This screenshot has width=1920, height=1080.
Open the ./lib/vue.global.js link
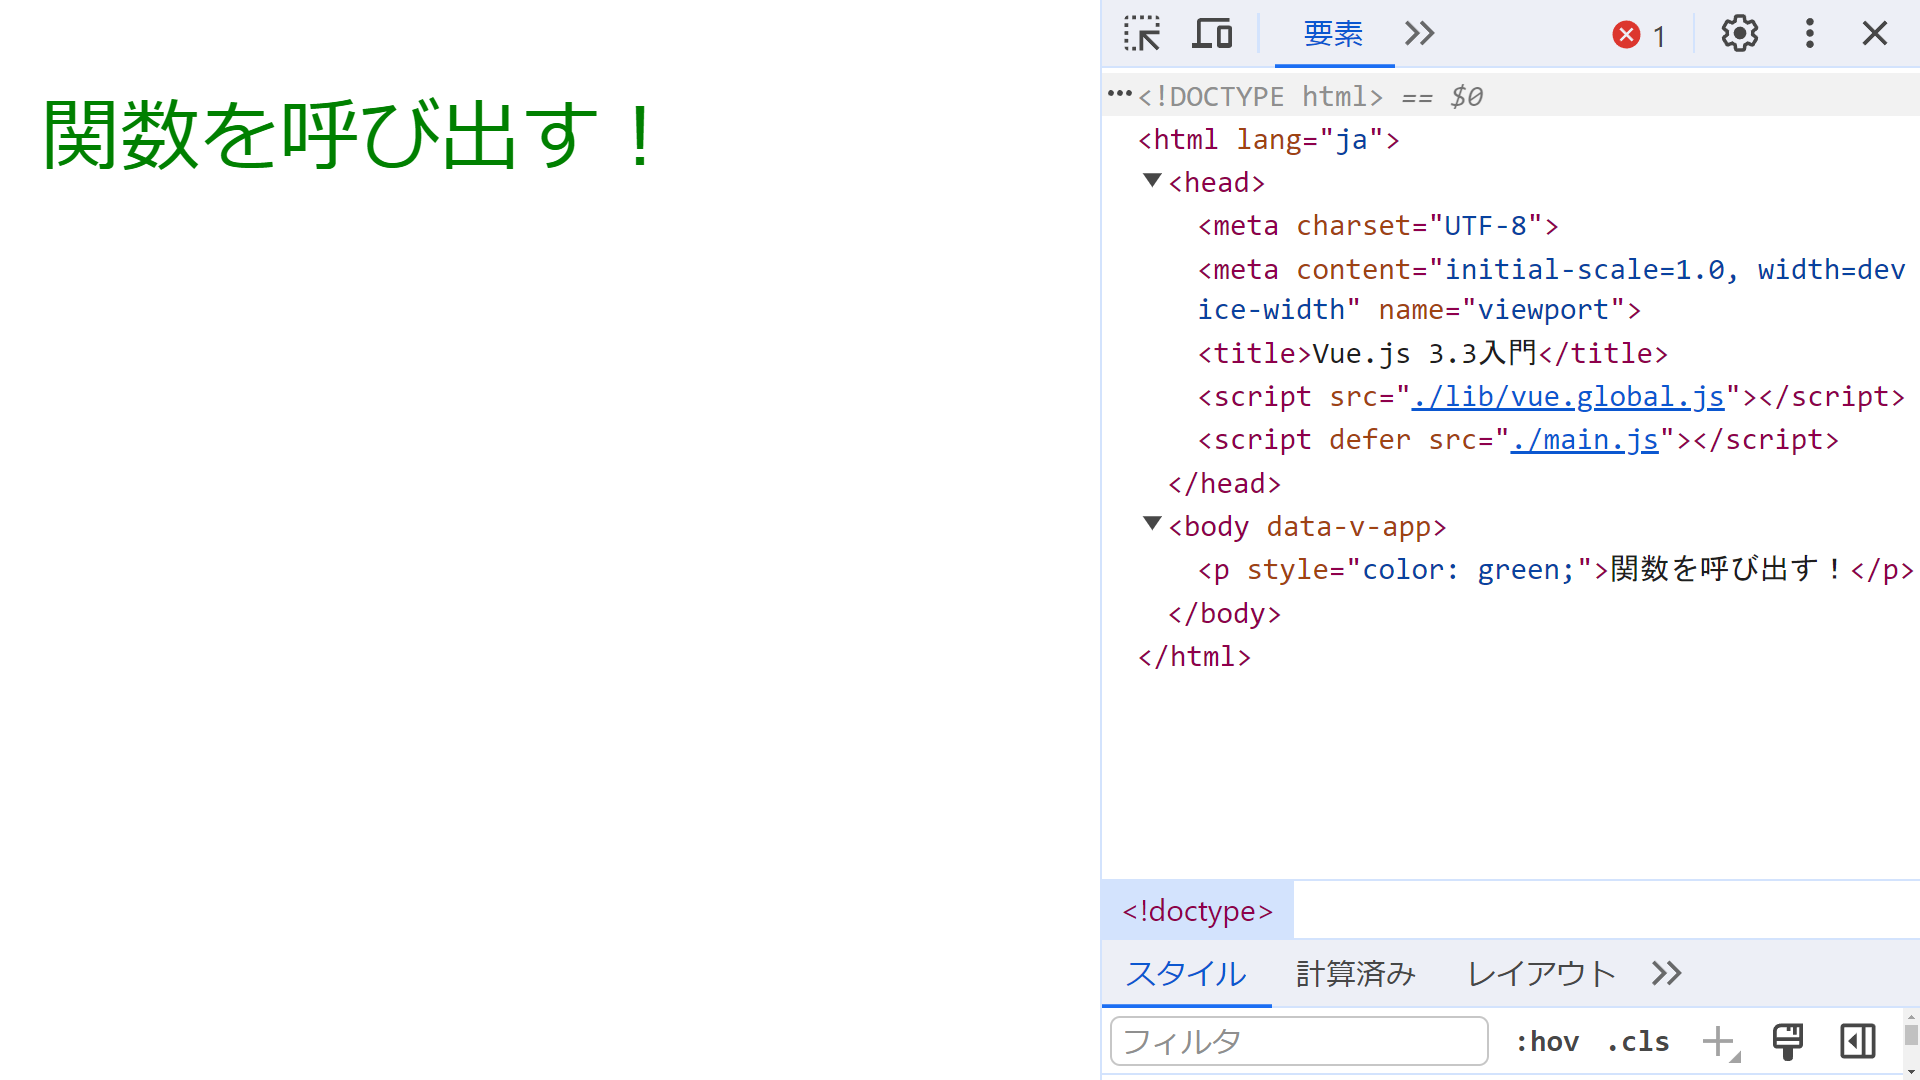tap(1567, 397)
